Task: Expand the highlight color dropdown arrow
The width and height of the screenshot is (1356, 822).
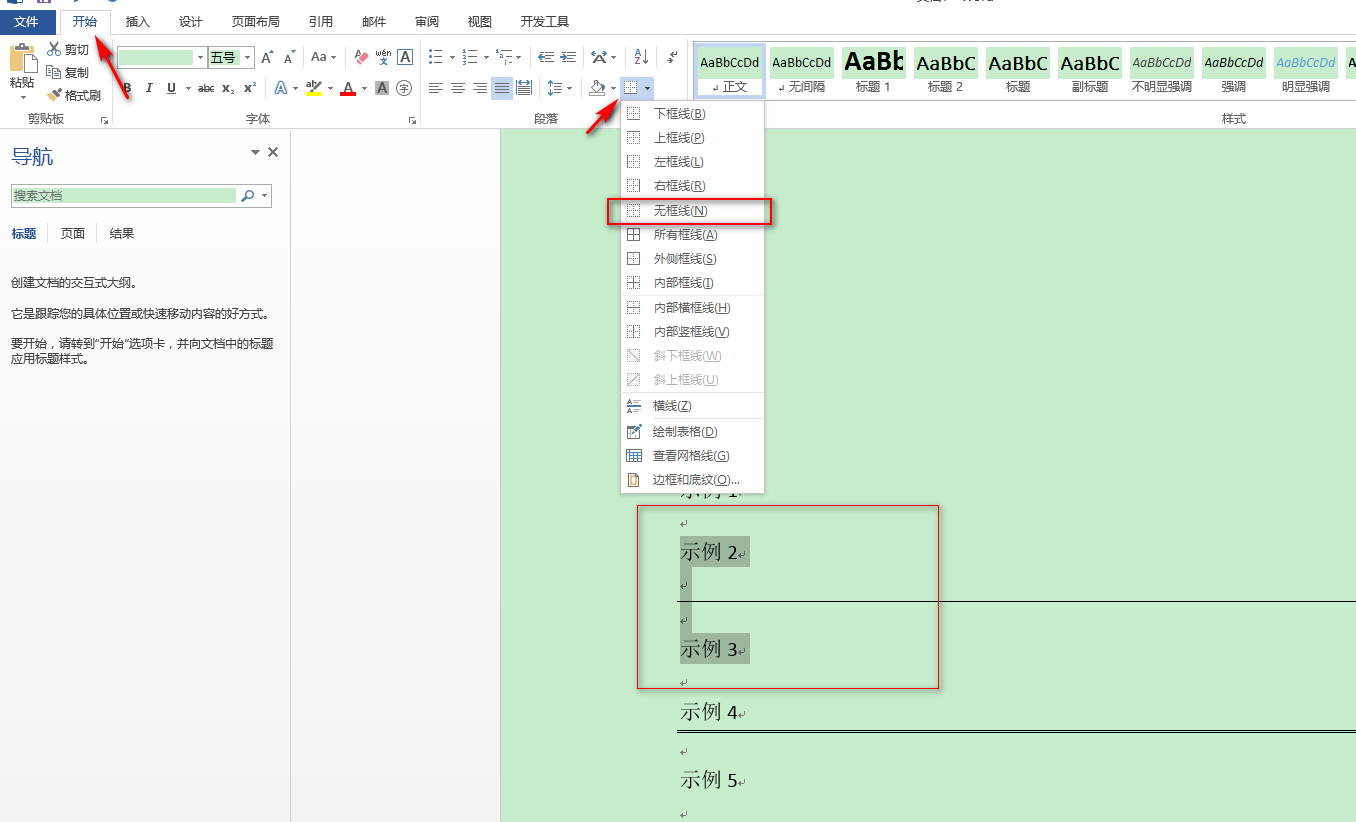Action: (x=329, y=88)
